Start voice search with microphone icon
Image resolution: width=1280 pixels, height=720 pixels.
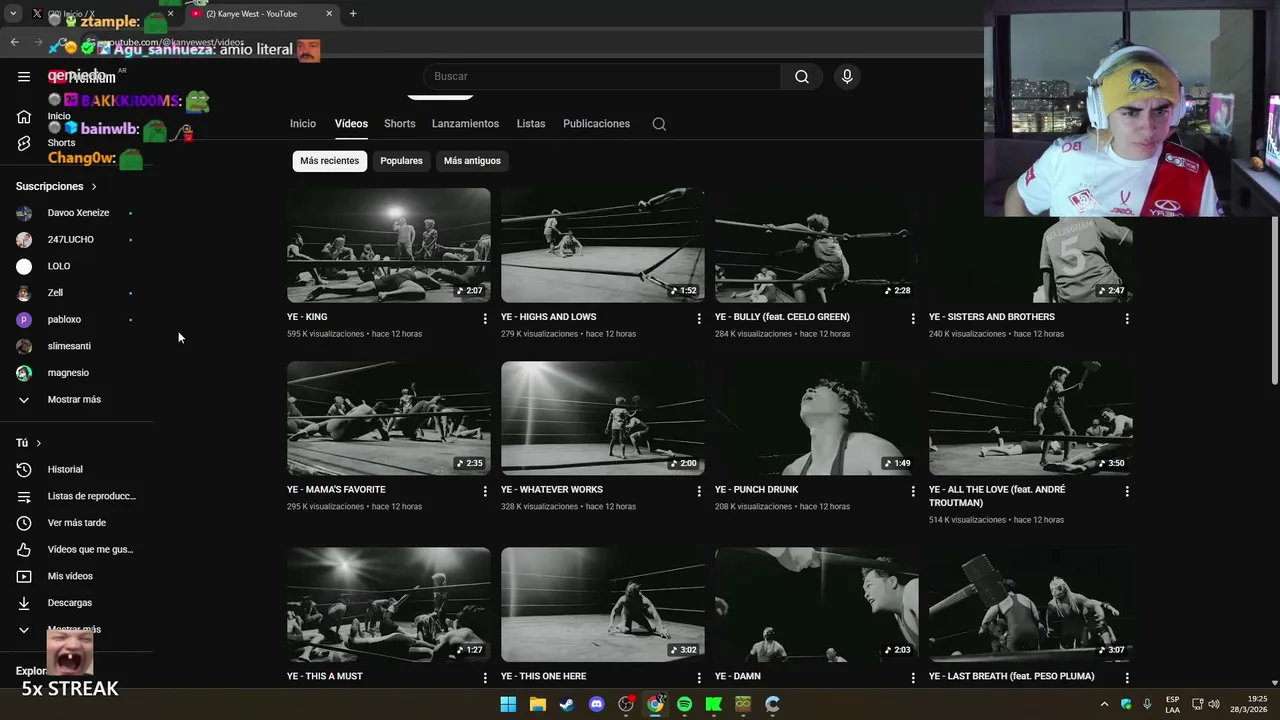pos(847,76)
